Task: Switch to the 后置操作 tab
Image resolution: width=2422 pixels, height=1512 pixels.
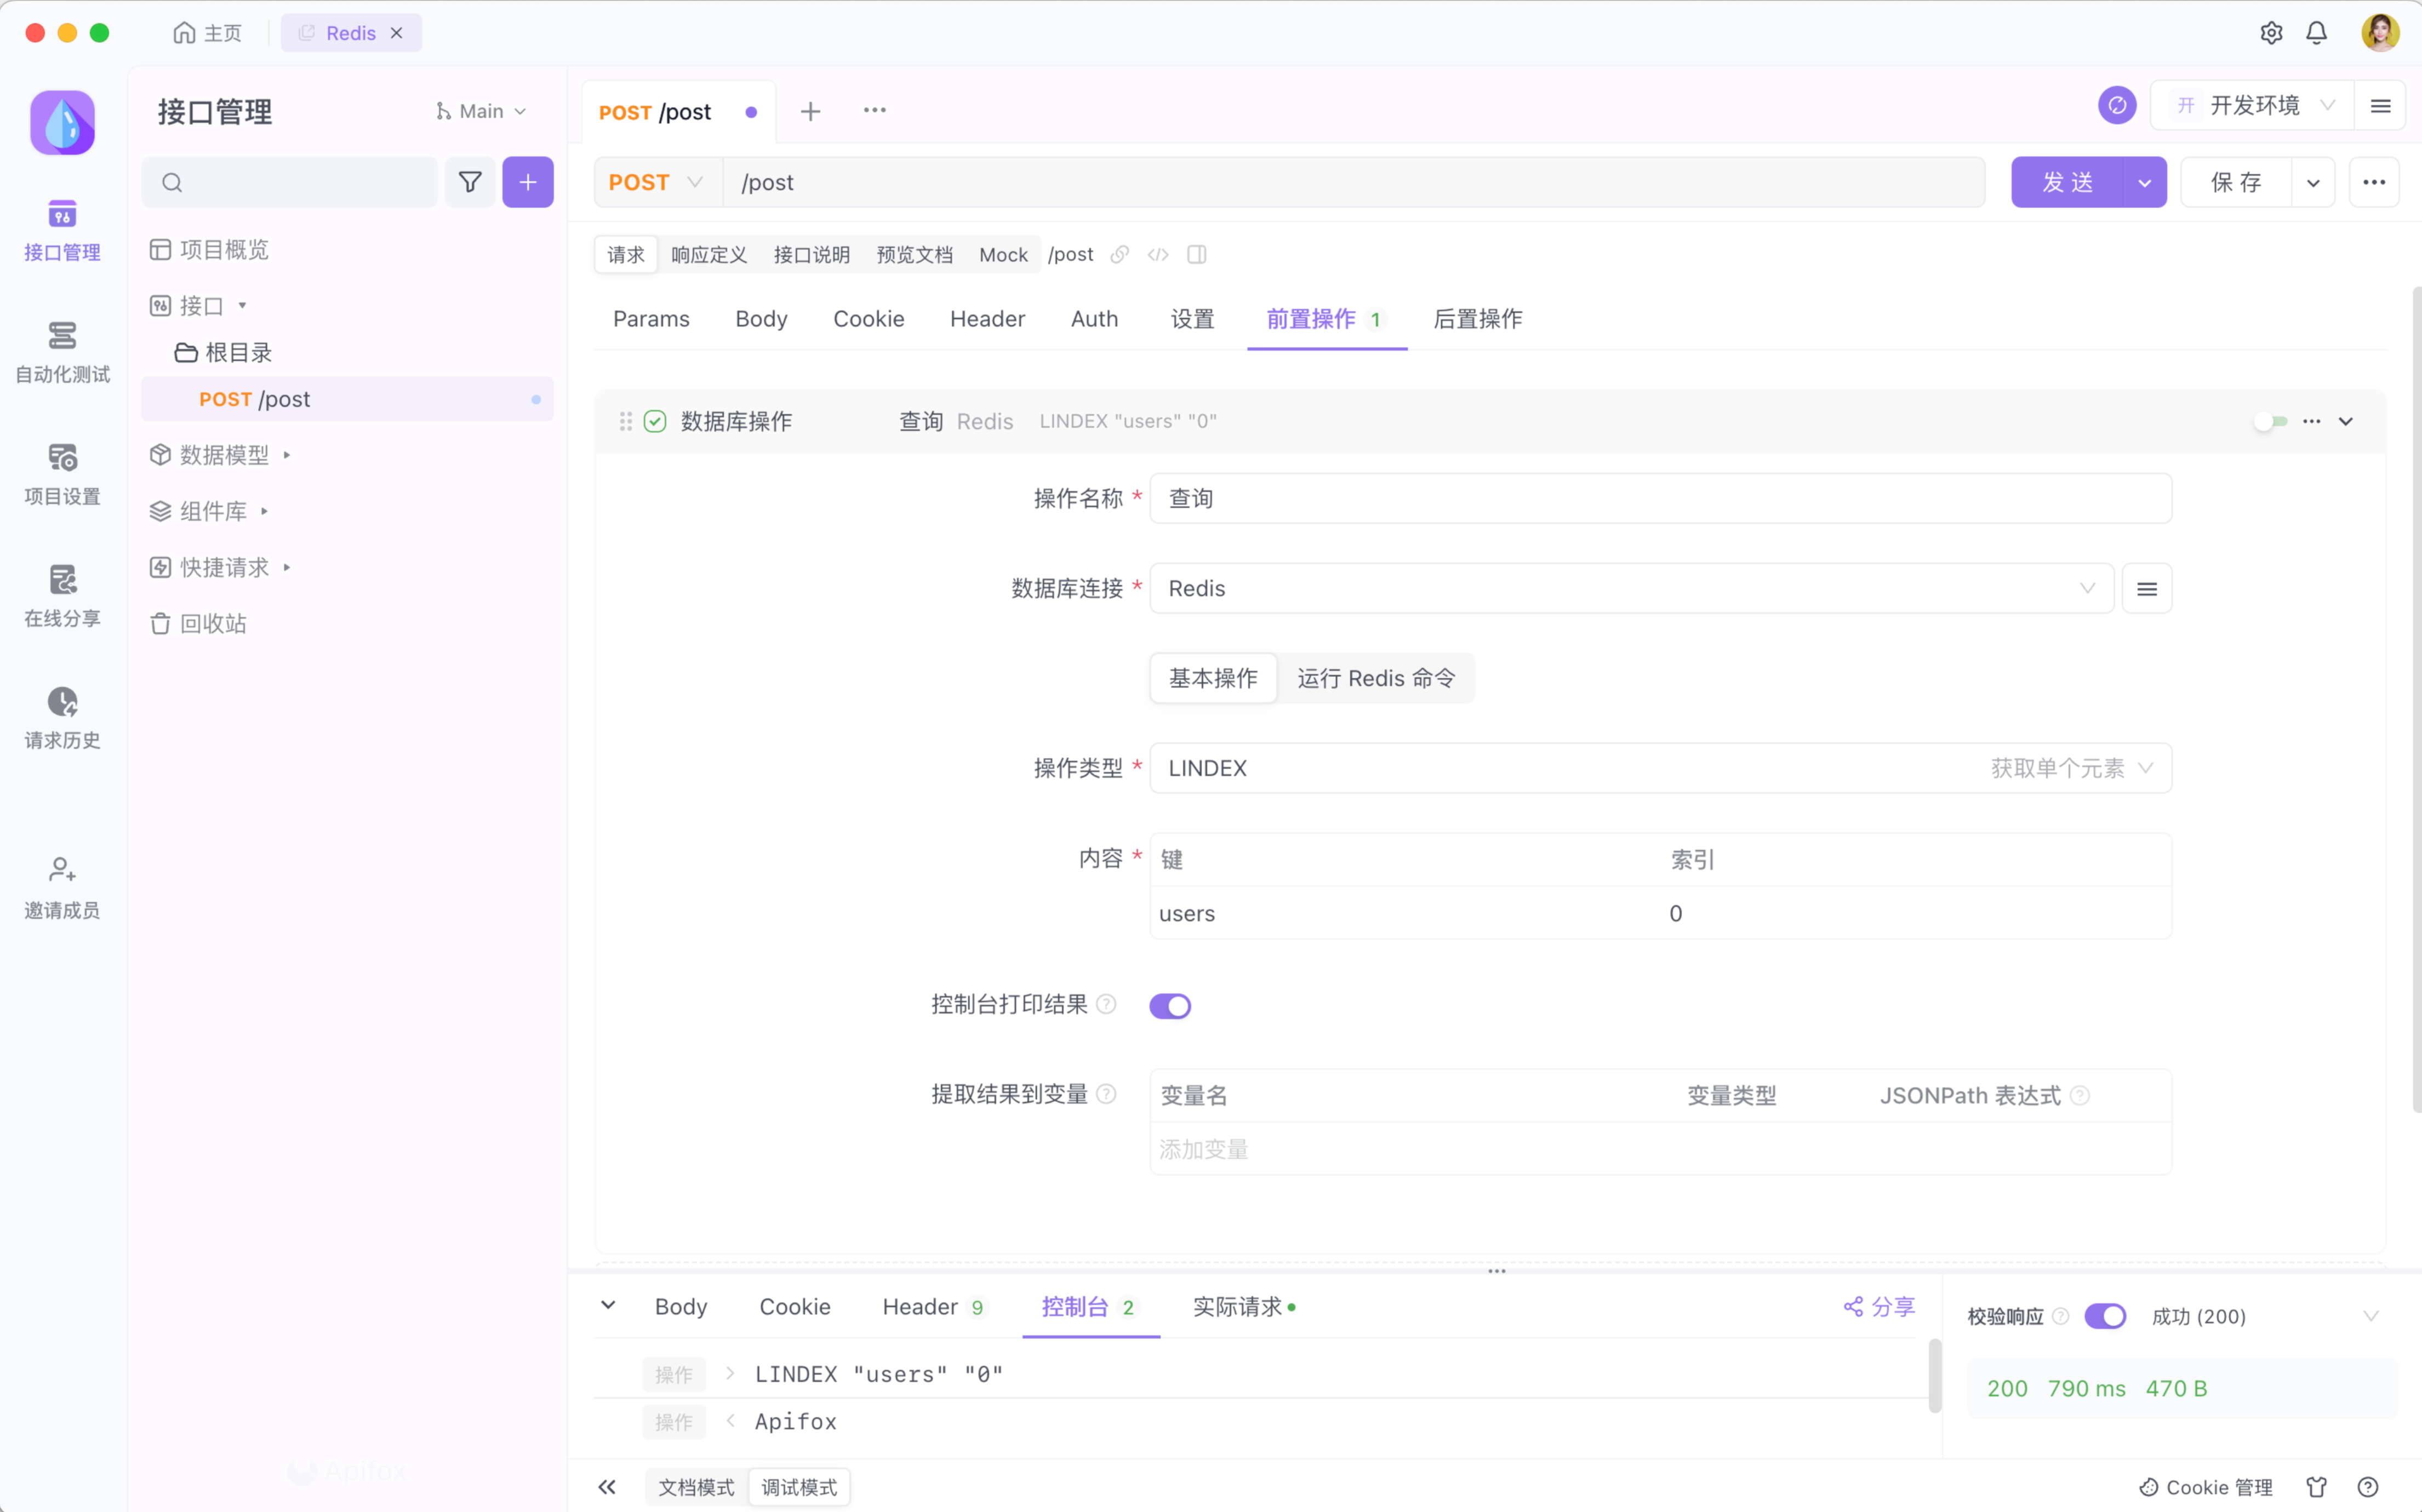Action: click(1477, 319)
